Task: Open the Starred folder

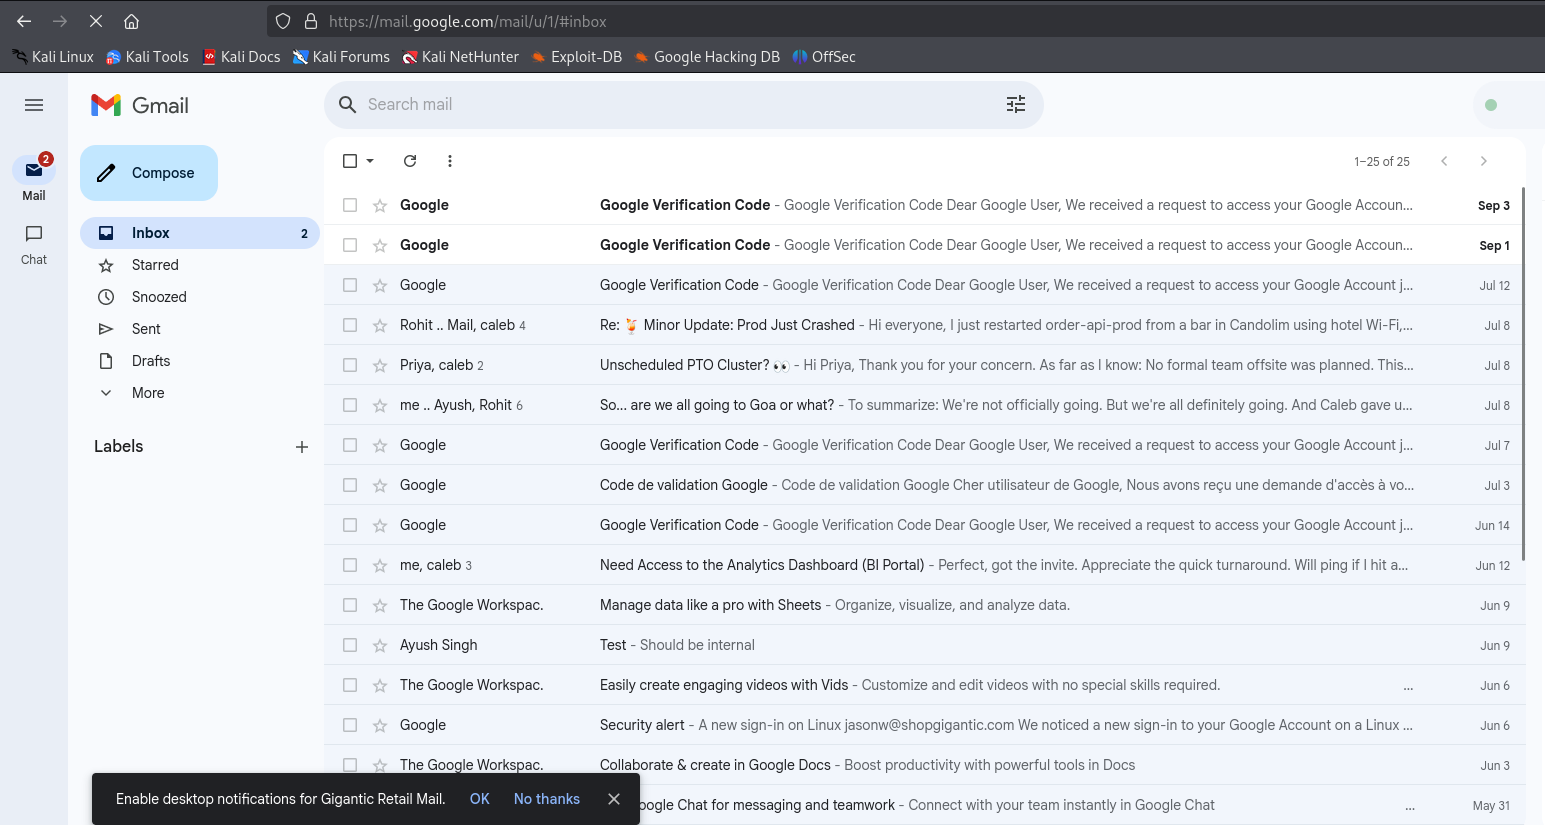Action: coord(200,265)
